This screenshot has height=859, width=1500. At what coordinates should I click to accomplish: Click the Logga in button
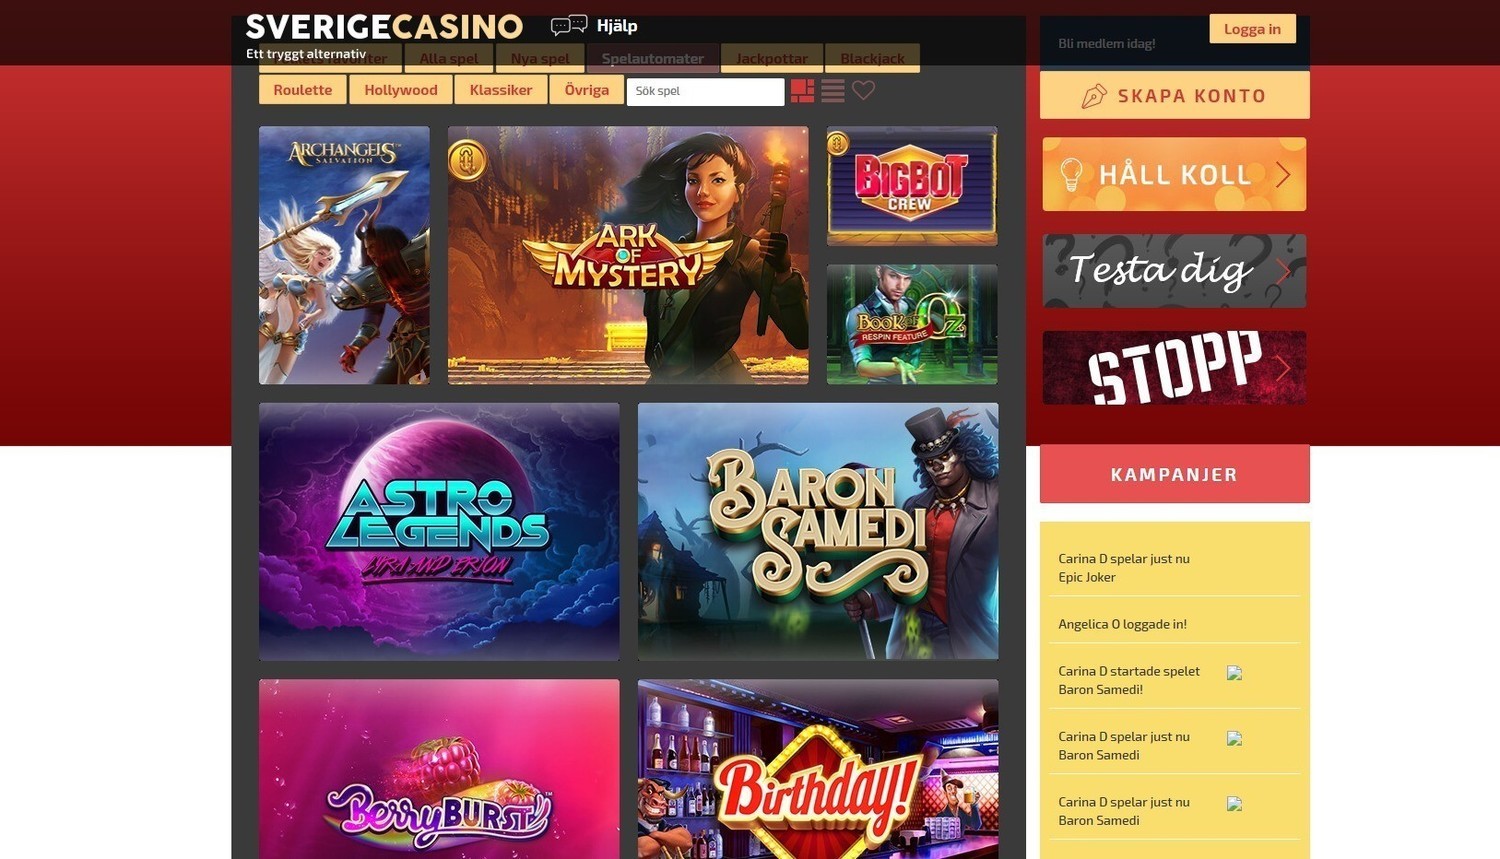tap(1252, 29)
